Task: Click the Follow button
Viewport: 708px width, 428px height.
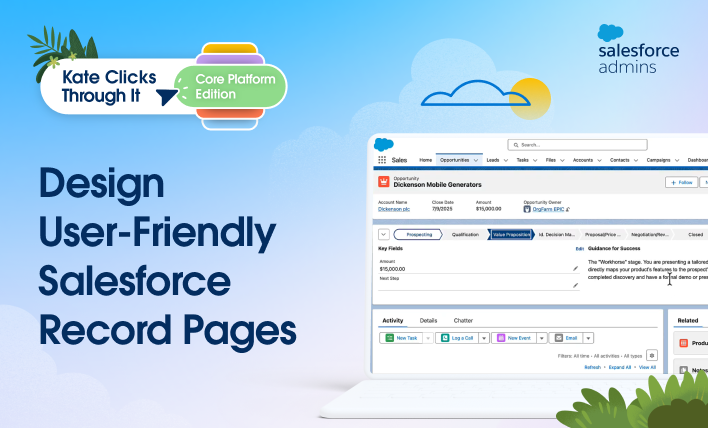Action: pyautogui.click(x=681, y=182)
